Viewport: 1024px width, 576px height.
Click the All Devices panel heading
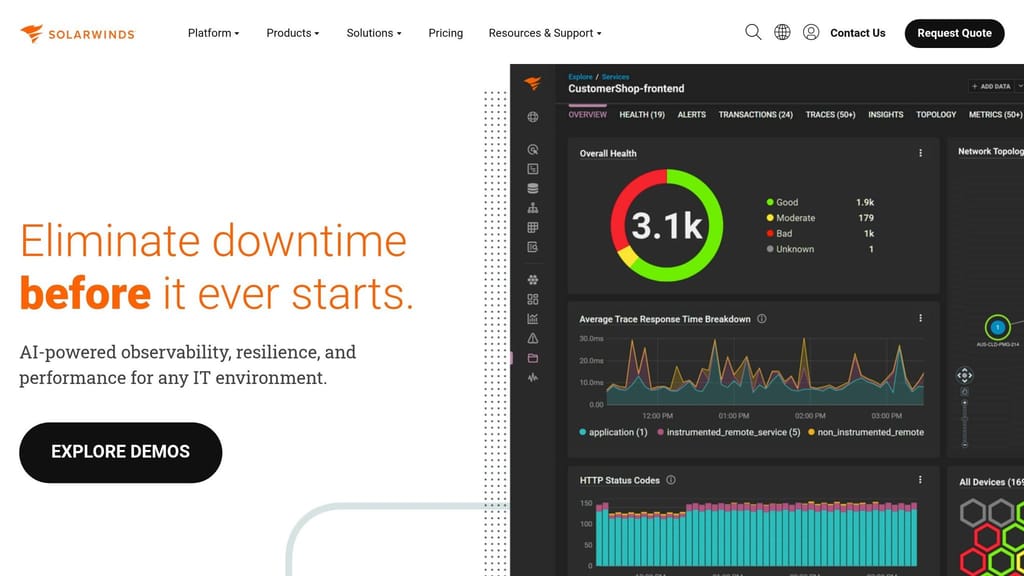pos(991,482)
